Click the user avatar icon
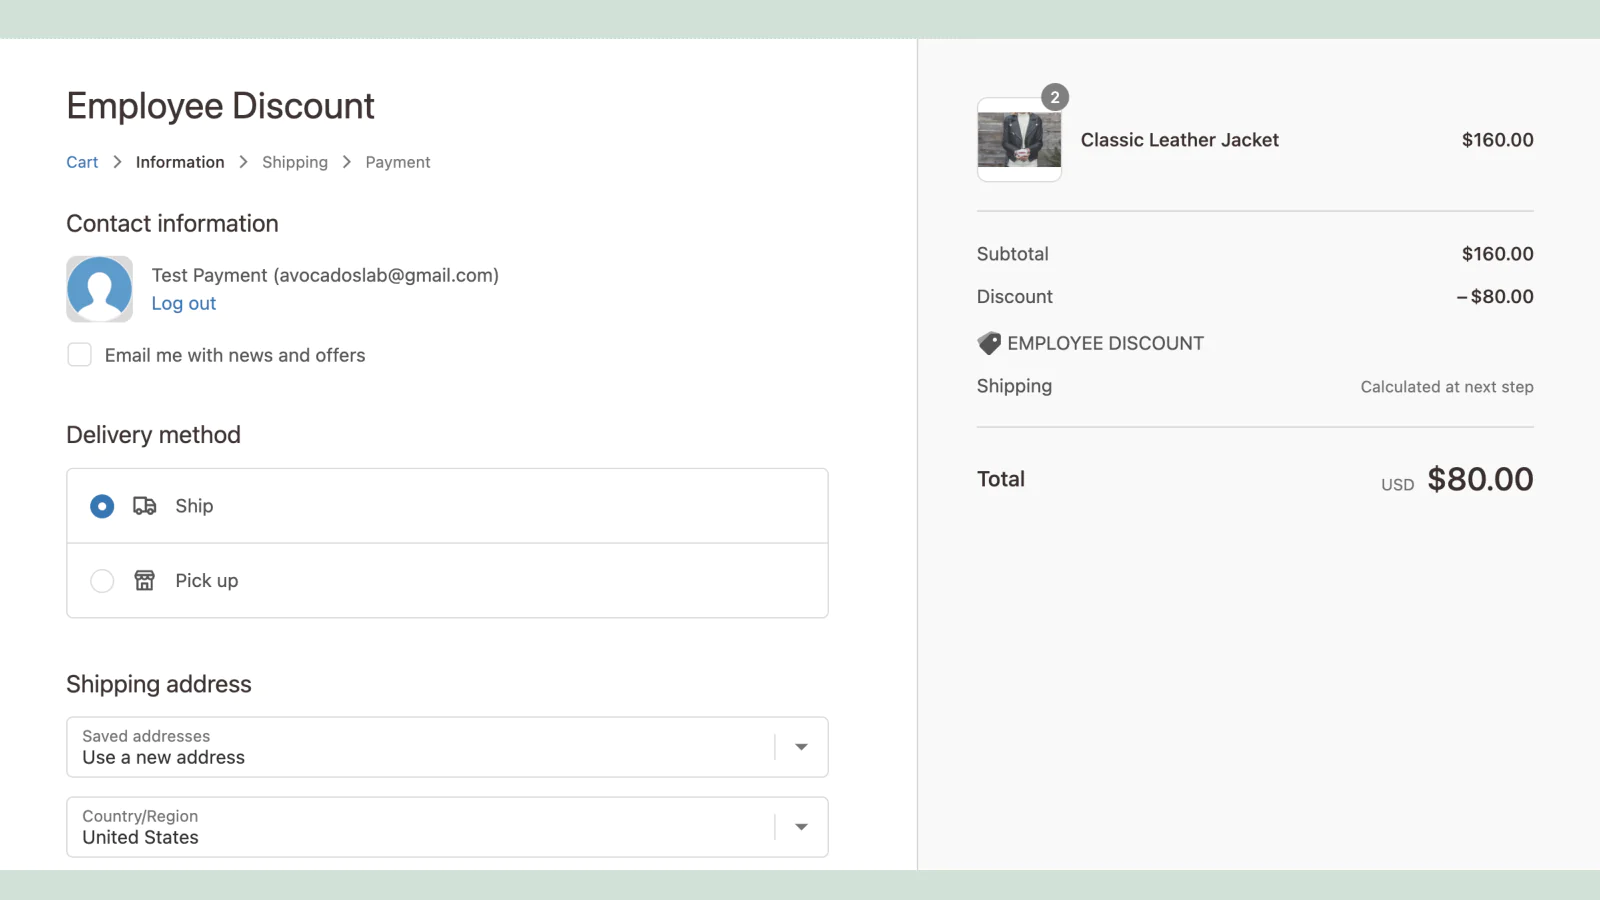Screen dimensions: 1600x900 [99, 289]
